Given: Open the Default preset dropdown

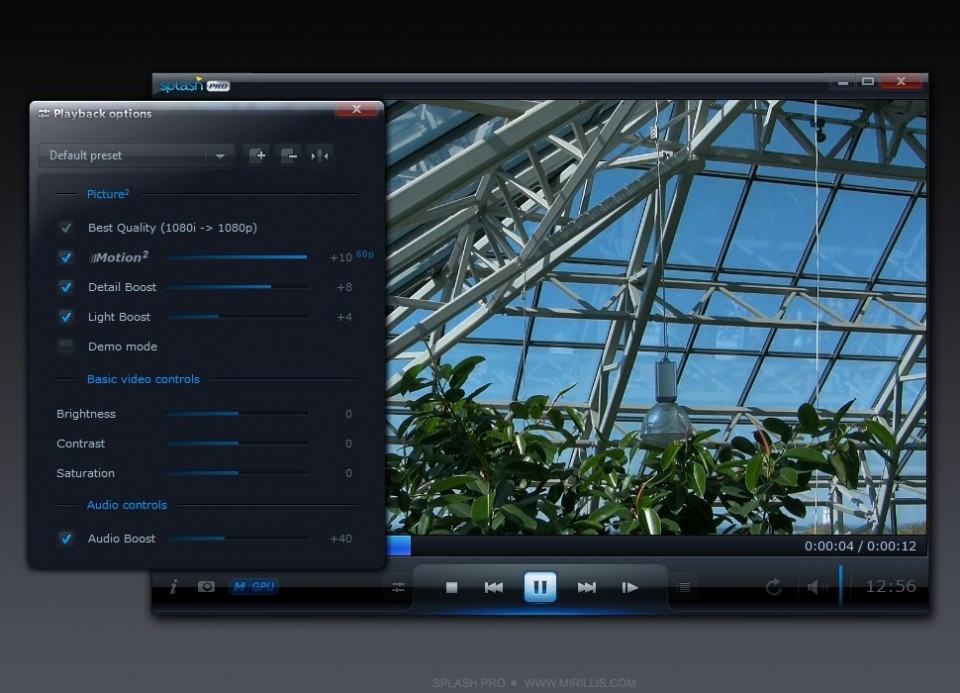Looking at the screenshot, I should coord(137,155).
